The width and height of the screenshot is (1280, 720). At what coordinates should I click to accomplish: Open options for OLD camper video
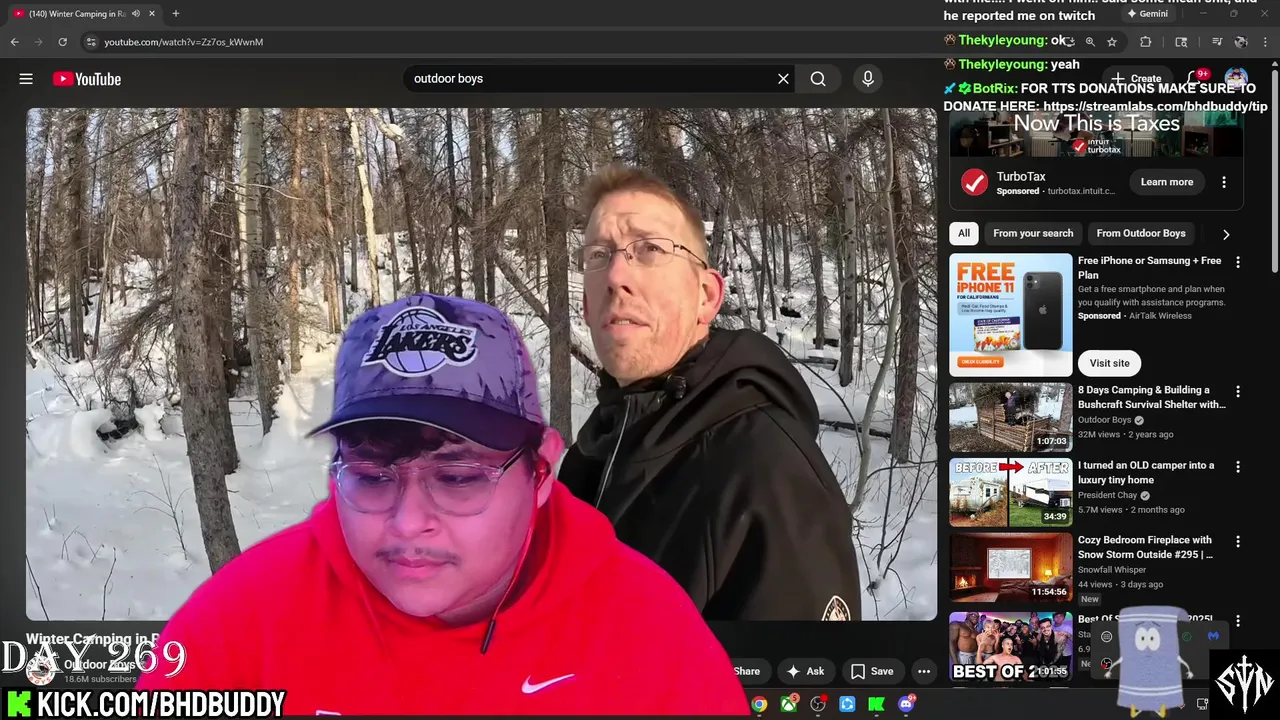[x=1238, y=467]
